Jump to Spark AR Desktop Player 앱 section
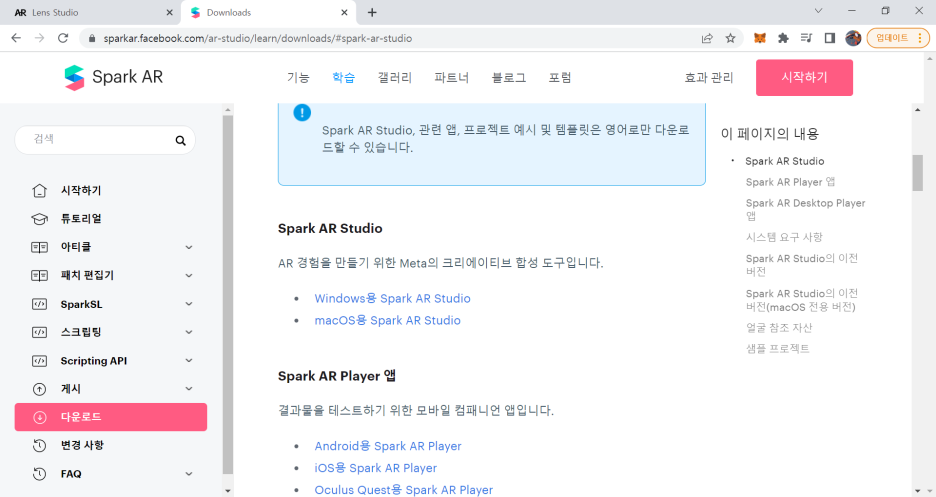The image size is (936, 497). (x=805, y=209)
